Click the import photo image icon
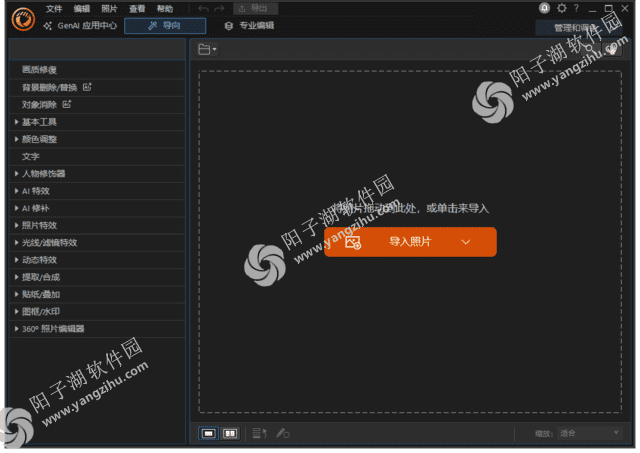 tap(353, 242)
